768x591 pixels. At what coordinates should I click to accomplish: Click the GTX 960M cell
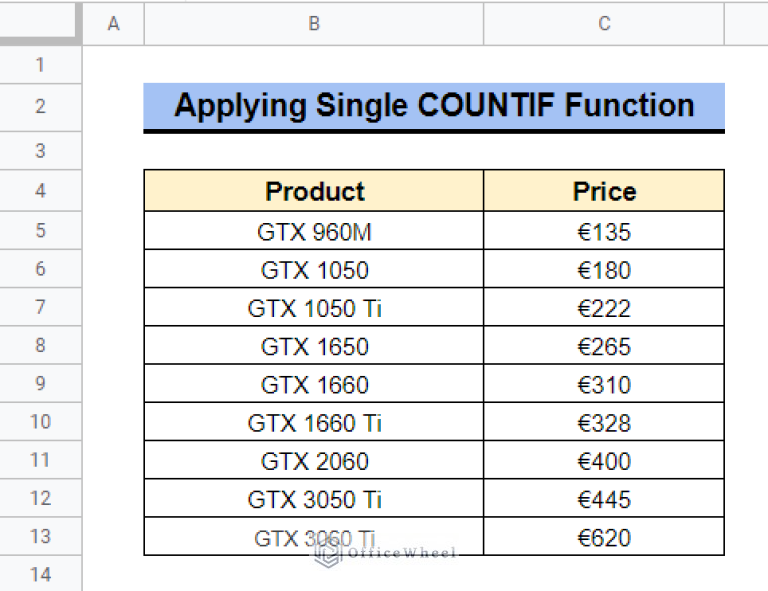point(314,231)
